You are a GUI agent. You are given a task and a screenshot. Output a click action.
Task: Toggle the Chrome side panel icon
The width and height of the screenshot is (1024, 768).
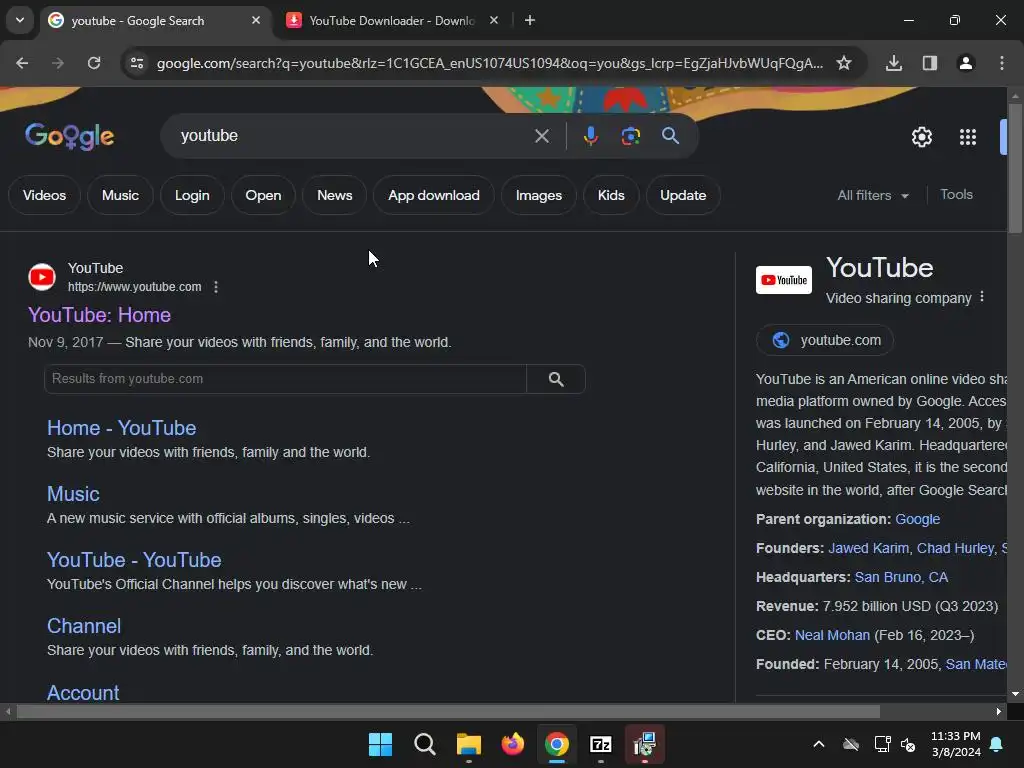coord(930,63)
